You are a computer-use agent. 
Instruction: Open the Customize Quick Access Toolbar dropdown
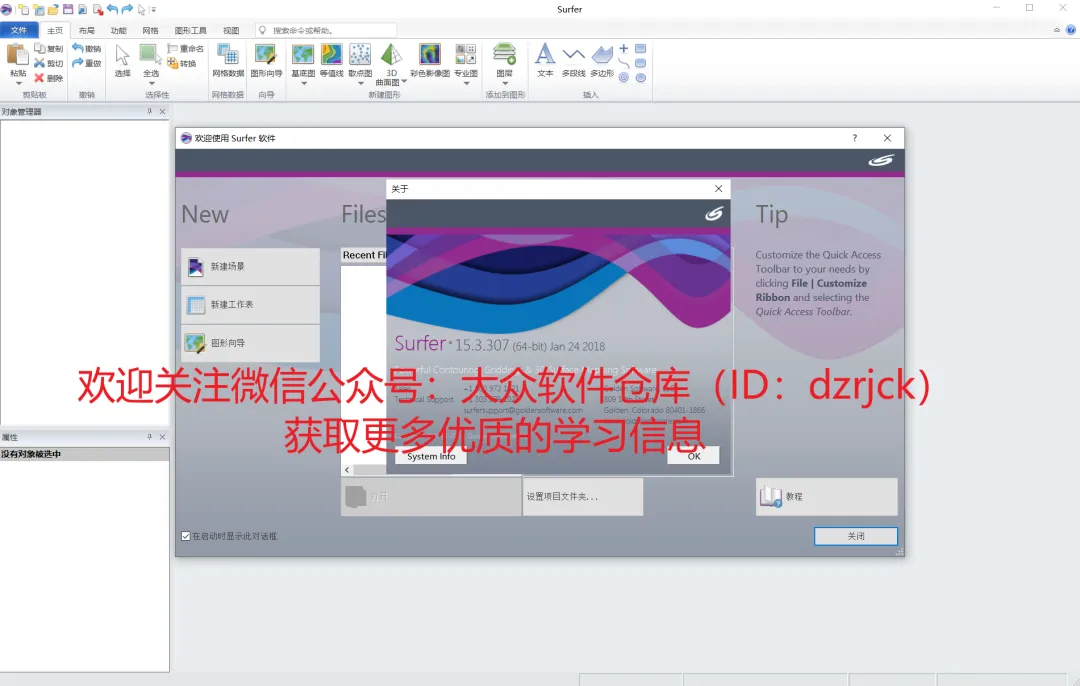point(154,10)
